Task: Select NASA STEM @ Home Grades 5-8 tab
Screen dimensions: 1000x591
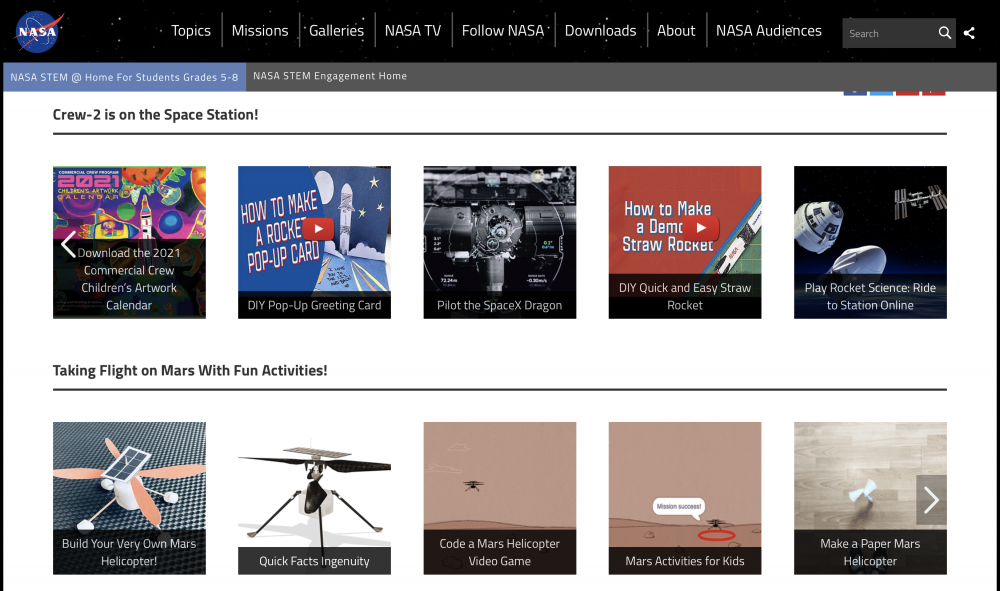Action: pyautogui.click(x=124, y=77)
